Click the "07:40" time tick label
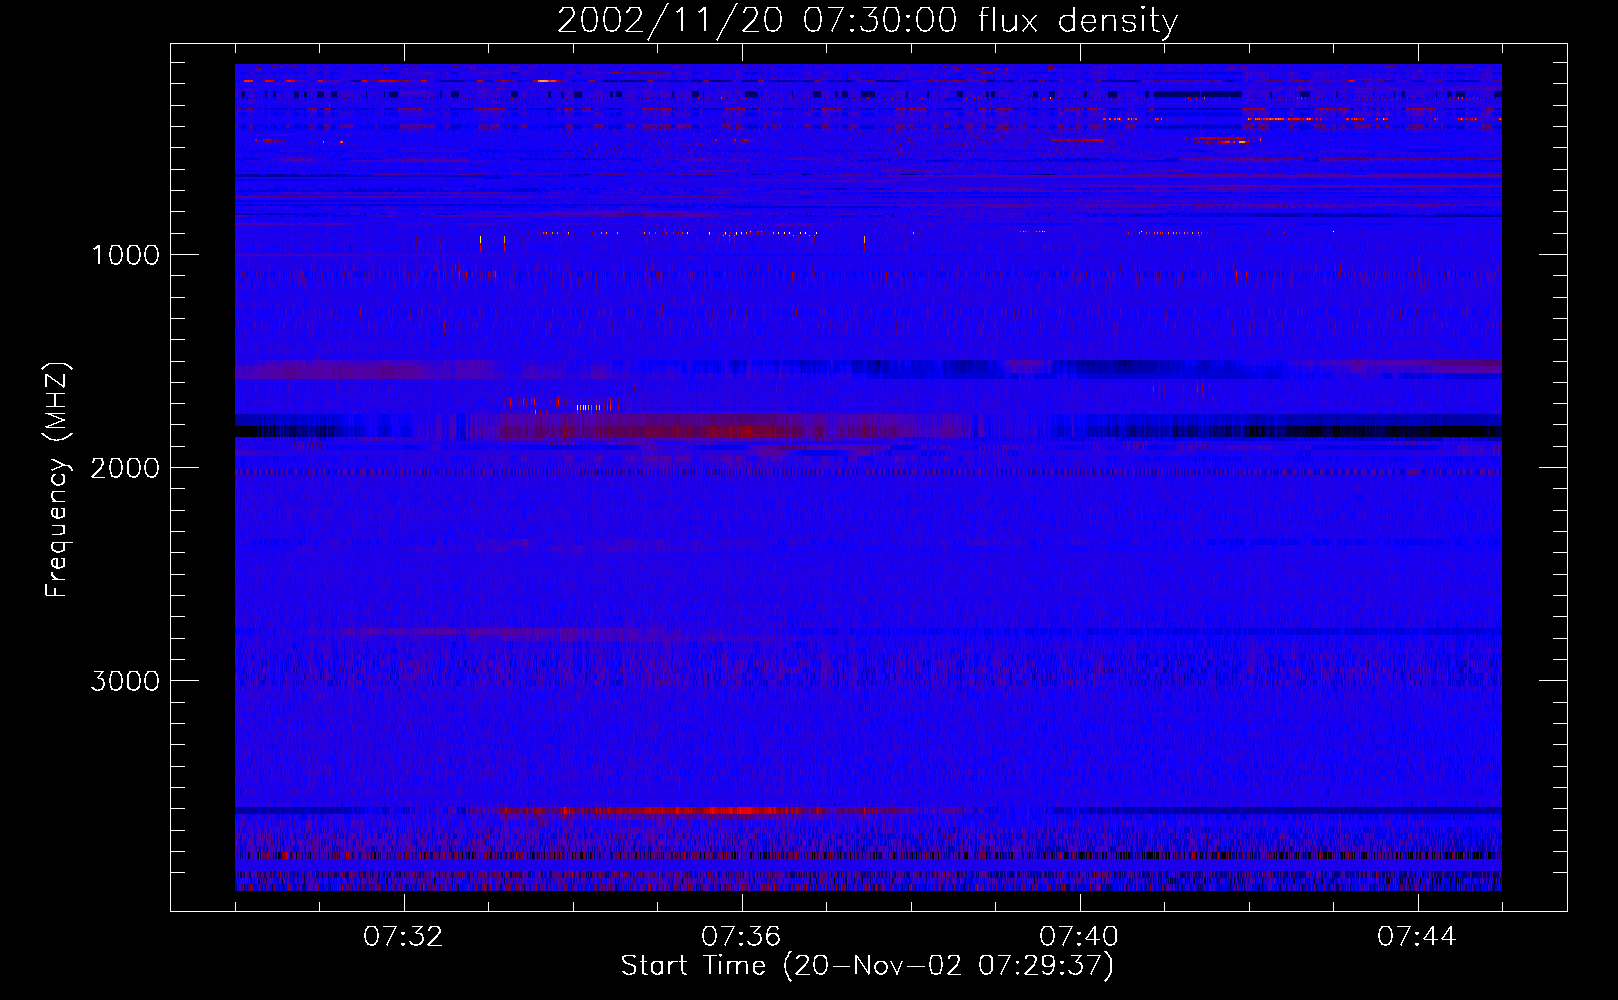Image resolution: width=1618 pixels, height=1000 pixels. (x=1079, y=937)
